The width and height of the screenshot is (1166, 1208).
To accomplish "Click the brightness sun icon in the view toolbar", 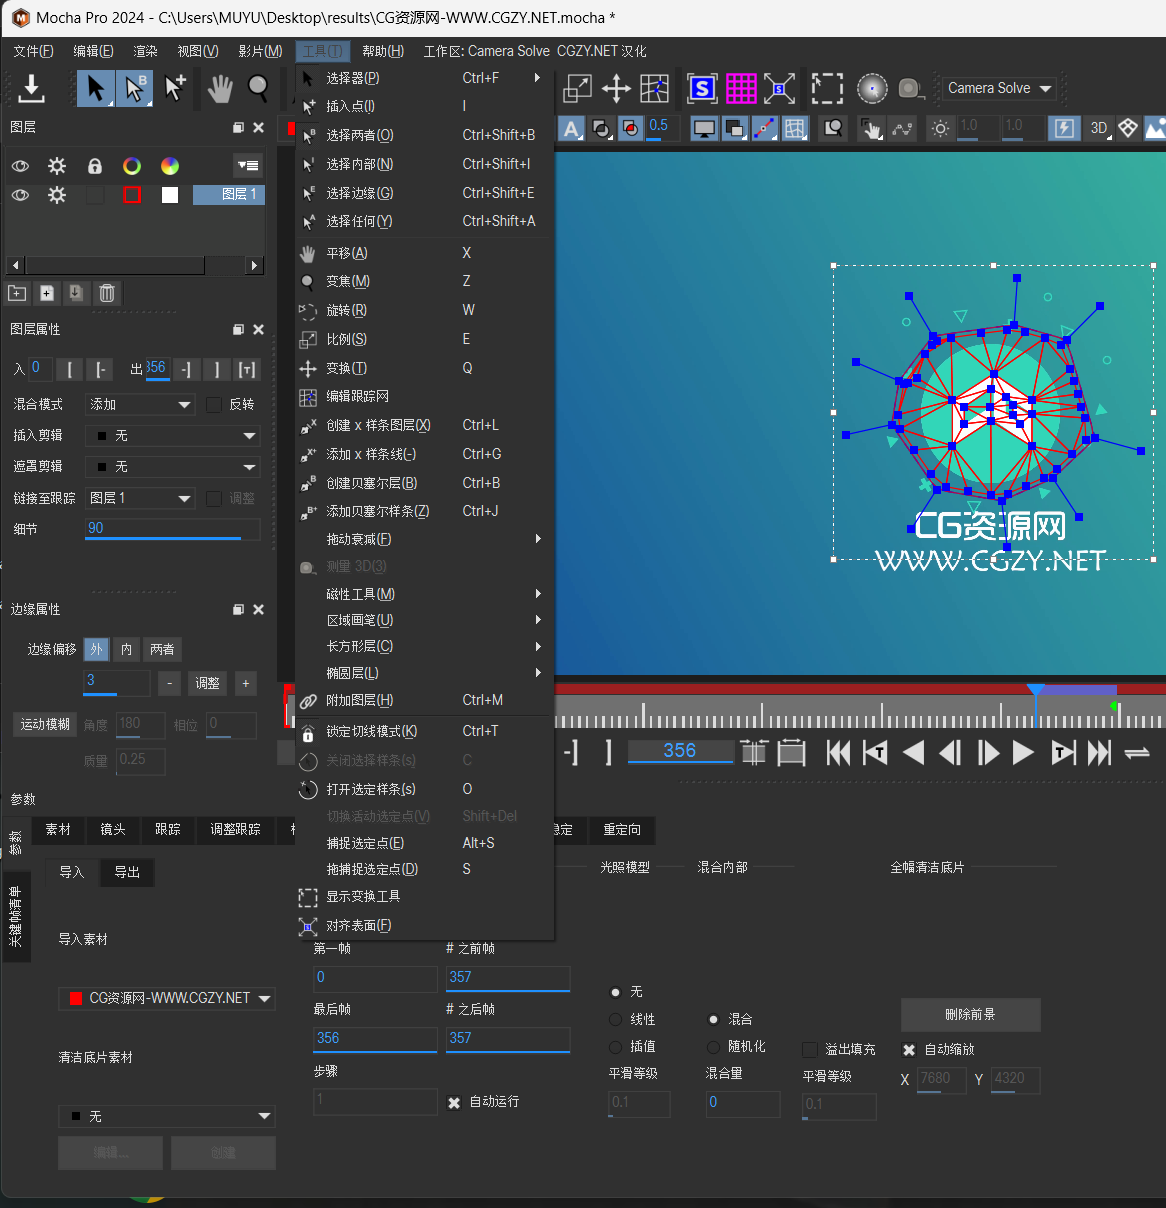I will click(940, 128).
